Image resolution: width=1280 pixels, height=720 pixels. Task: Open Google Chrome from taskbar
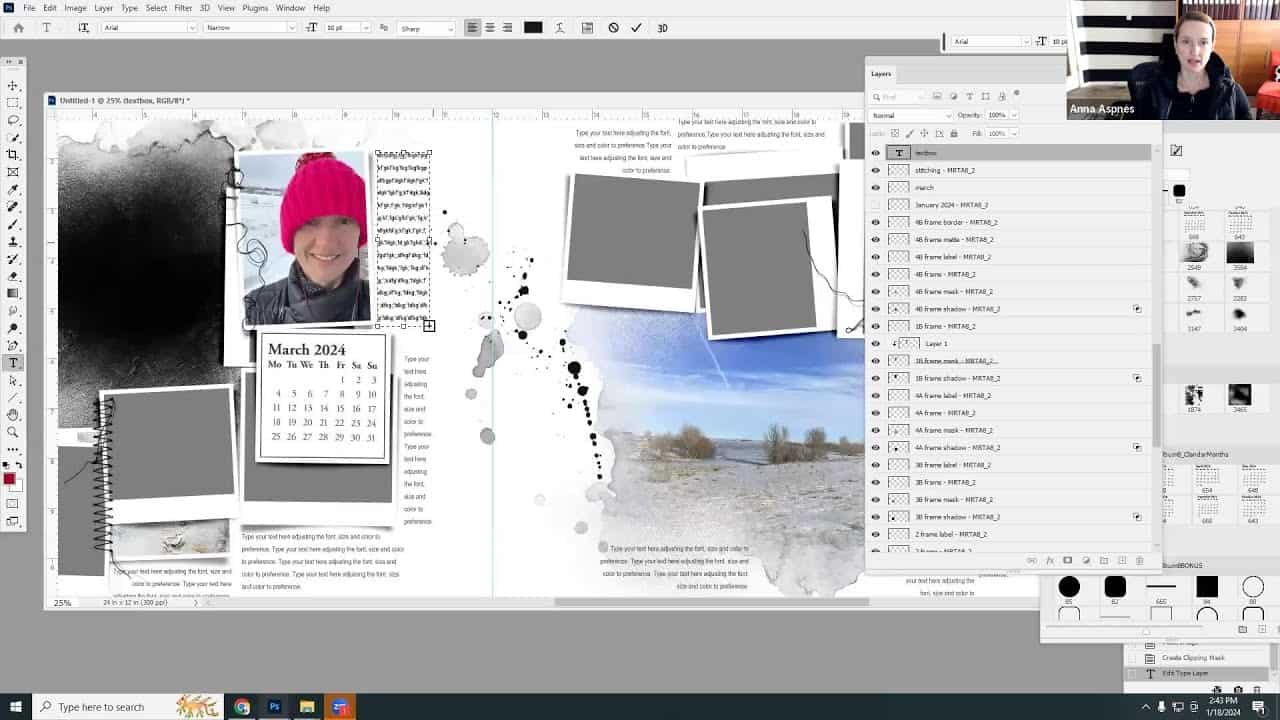coord(242,707)
